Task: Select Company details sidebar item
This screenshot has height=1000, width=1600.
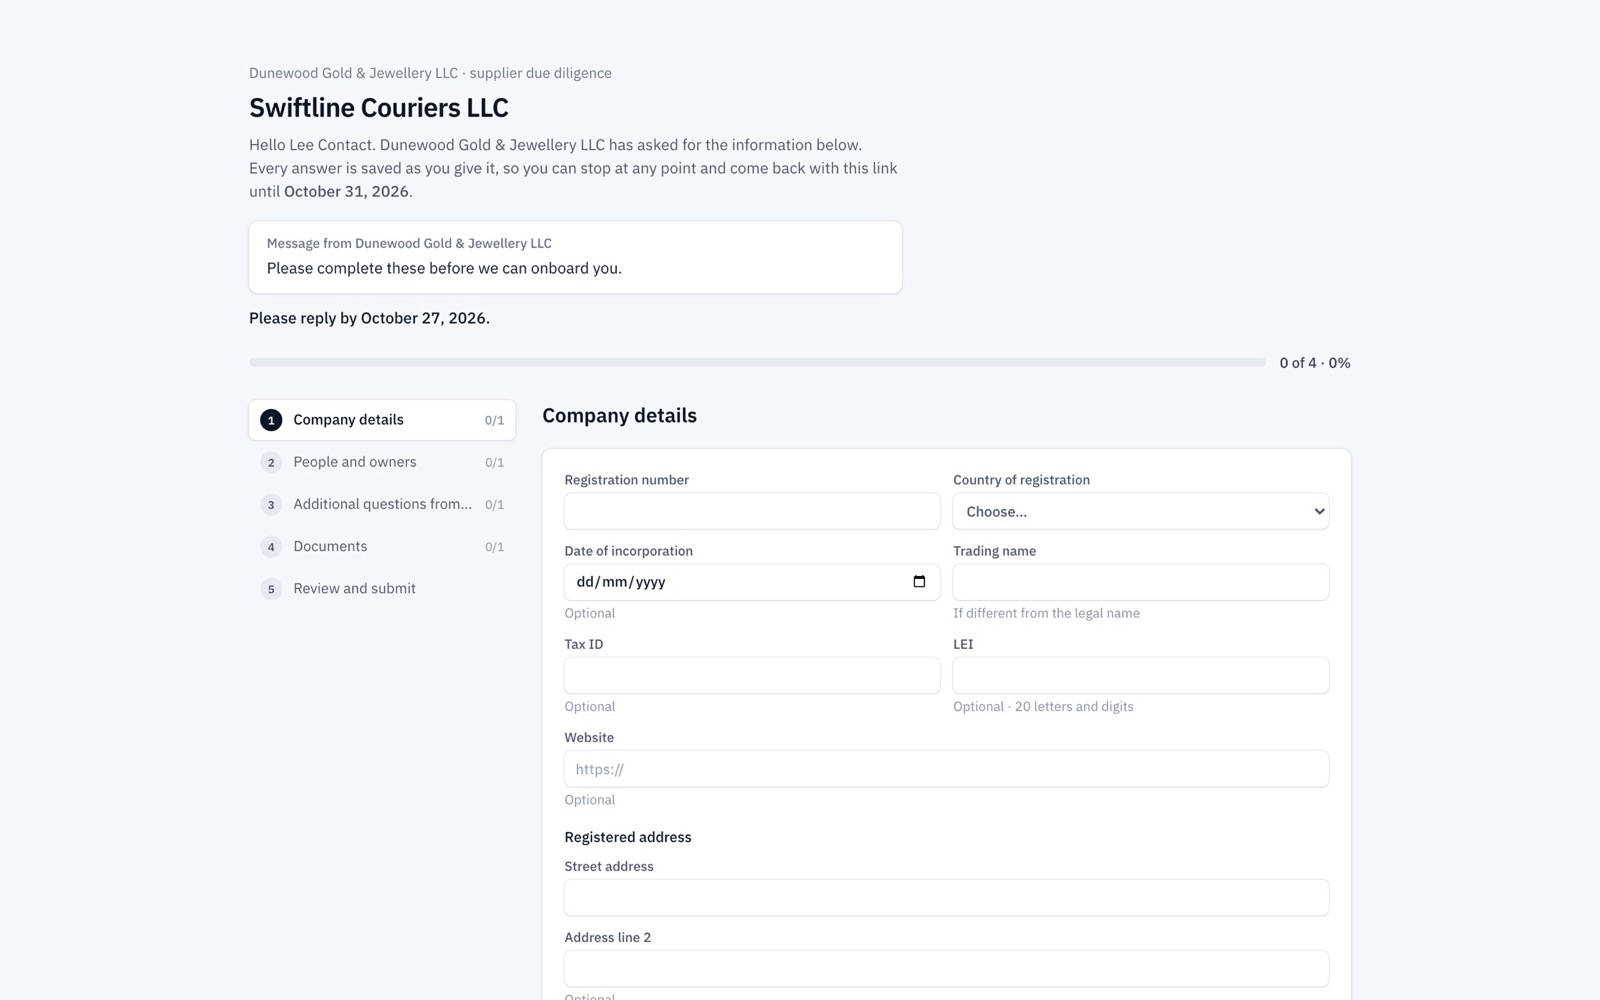Action: [382, 420]
